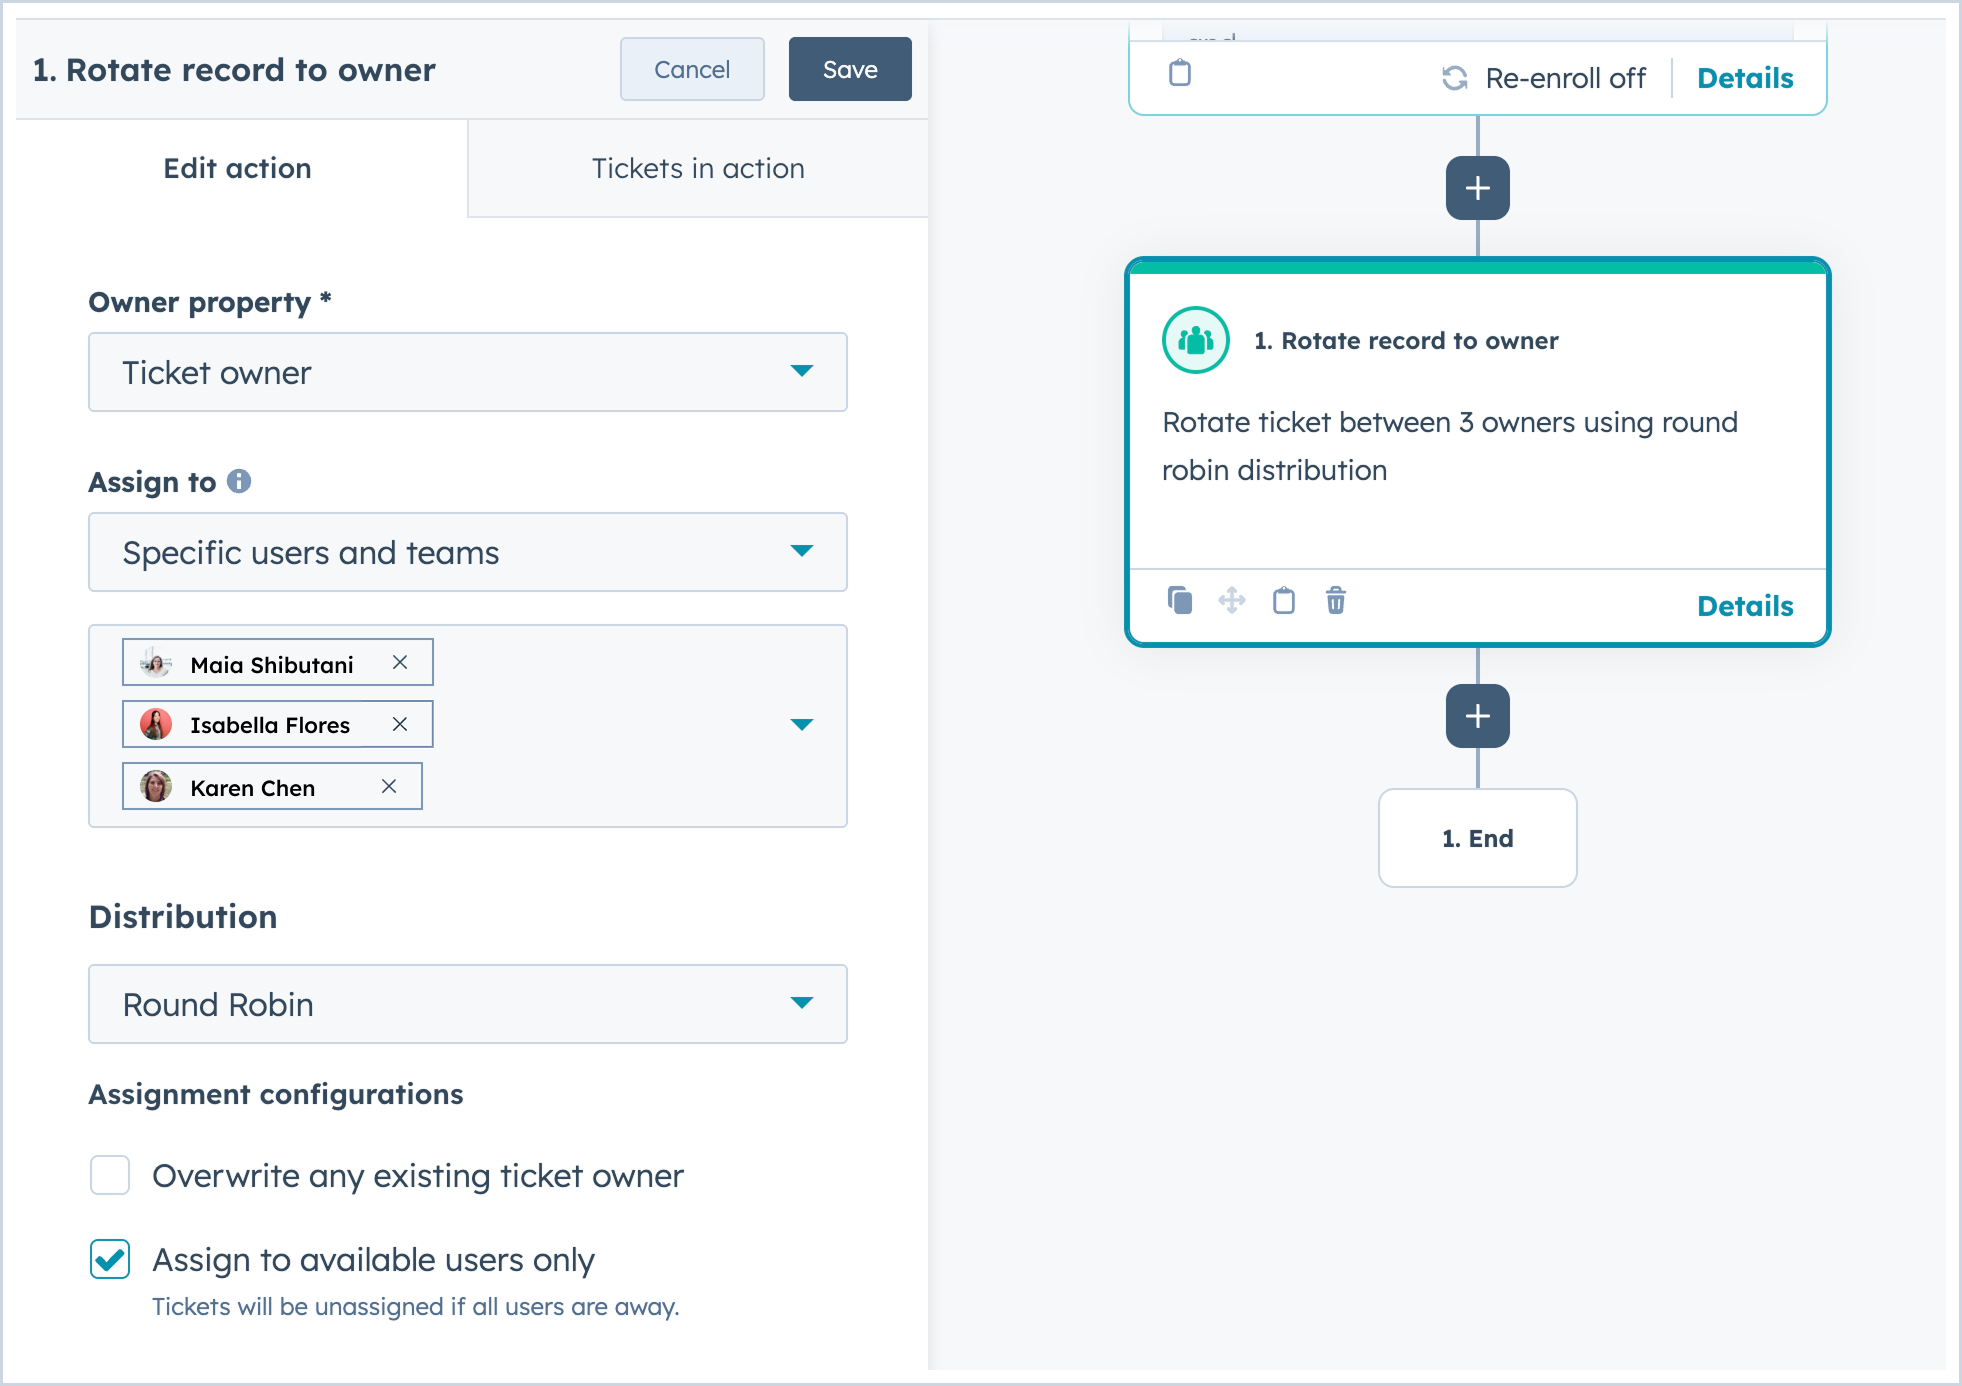This screenshot has width=1962, height=1386.
Task: Click clipboard icon on top trigger card
Action: pyautogui.click(x=1180, y=73)
